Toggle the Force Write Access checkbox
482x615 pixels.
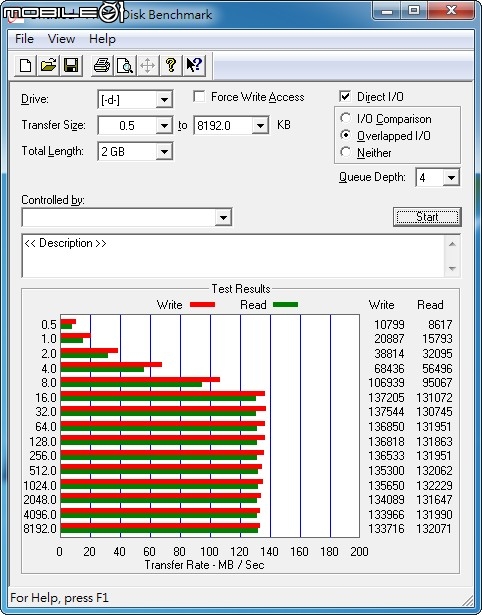point(199,96)
